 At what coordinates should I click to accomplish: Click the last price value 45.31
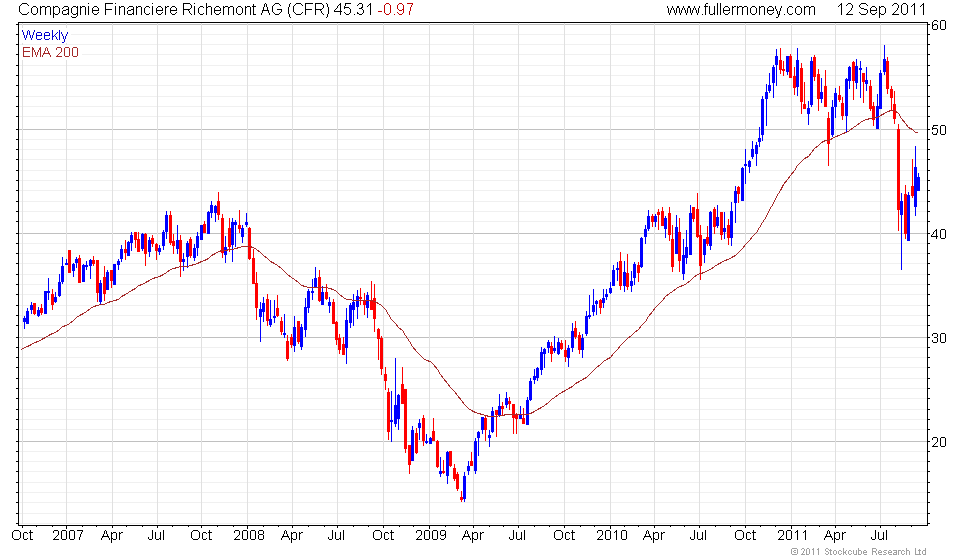pos(353,10)
